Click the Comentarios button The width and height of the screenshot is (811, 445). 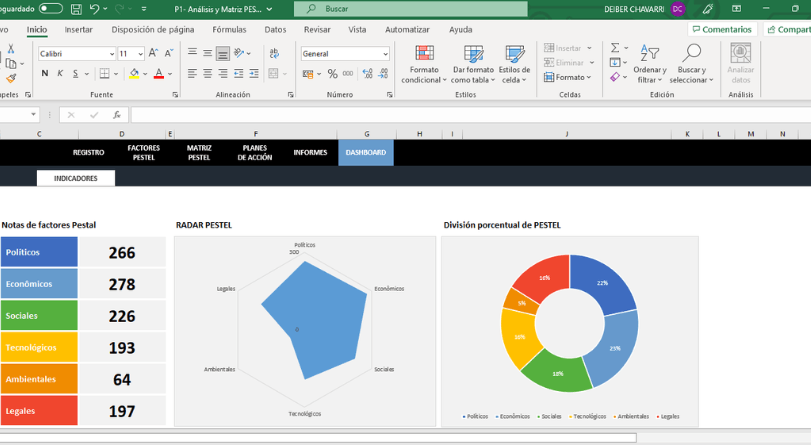tap(722, 29)
